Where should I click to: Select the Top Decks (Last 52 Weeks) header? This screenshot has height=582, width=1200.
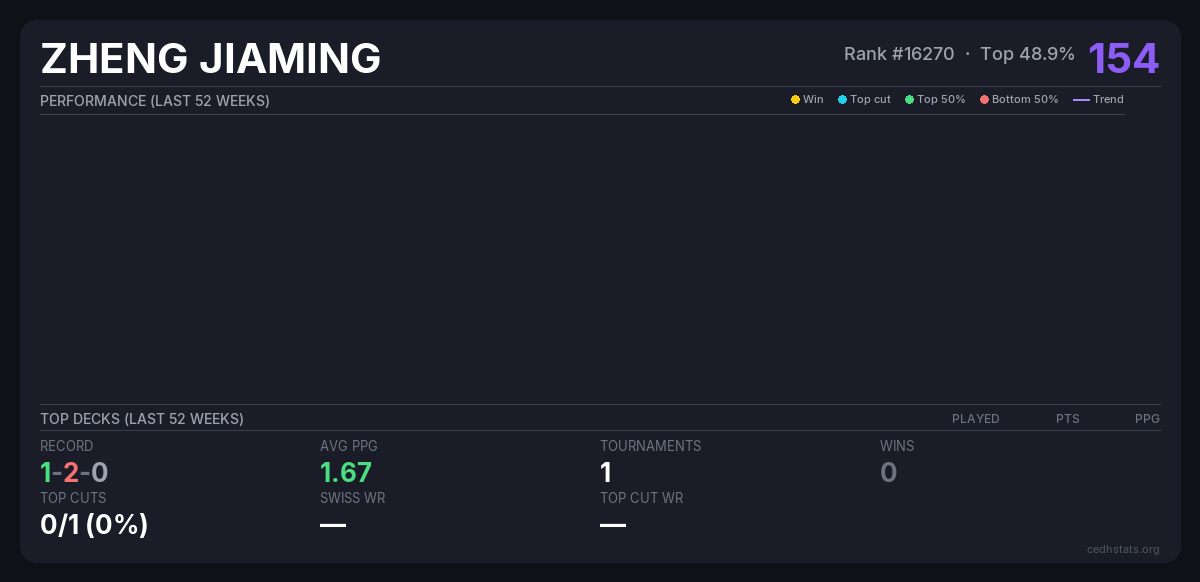(x=142, y=419)
